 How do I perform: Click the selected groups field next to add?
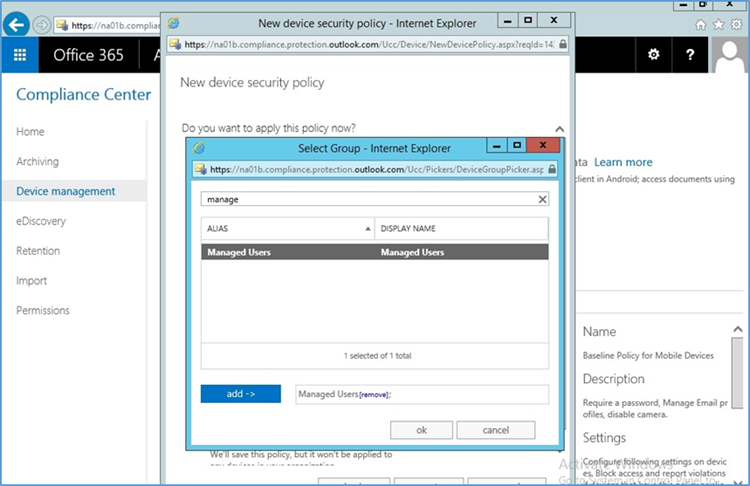pyautogui.click(x=422, y=394)
